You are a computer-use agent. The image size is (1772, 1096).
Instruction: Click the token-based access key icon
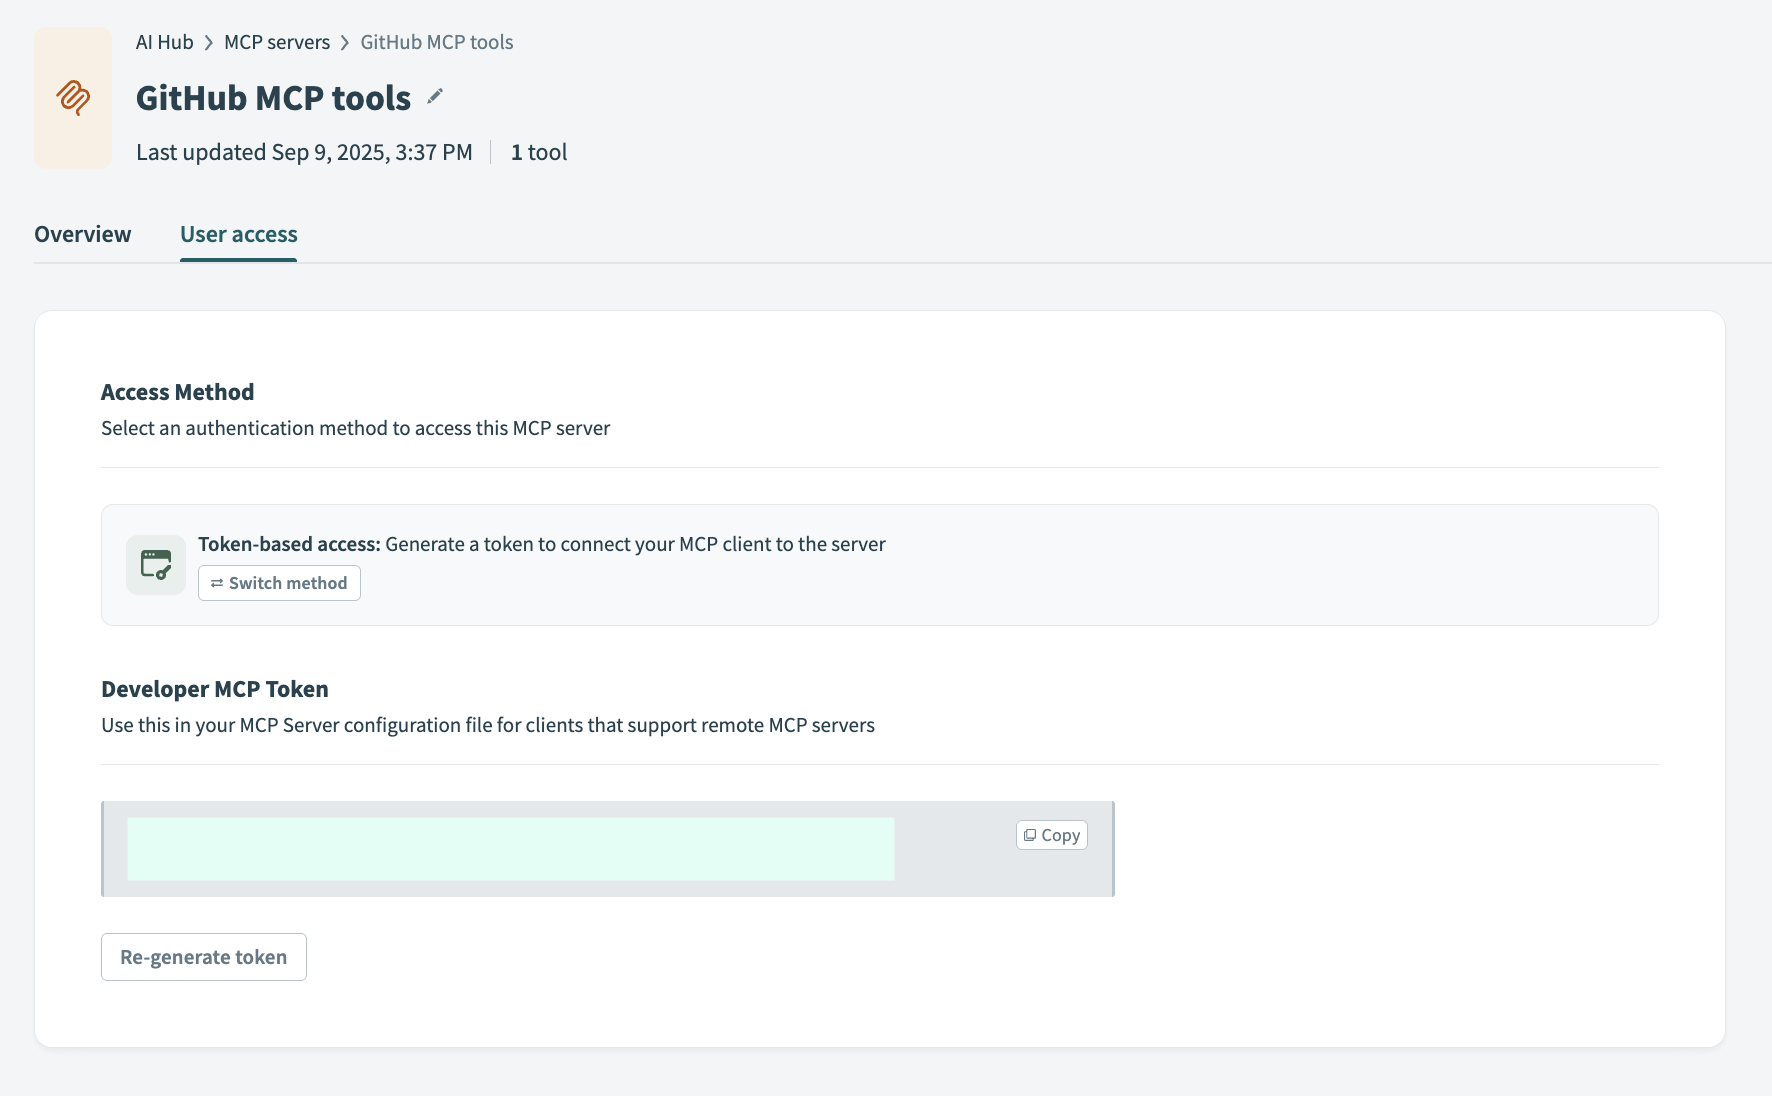(x=155, y=564)
